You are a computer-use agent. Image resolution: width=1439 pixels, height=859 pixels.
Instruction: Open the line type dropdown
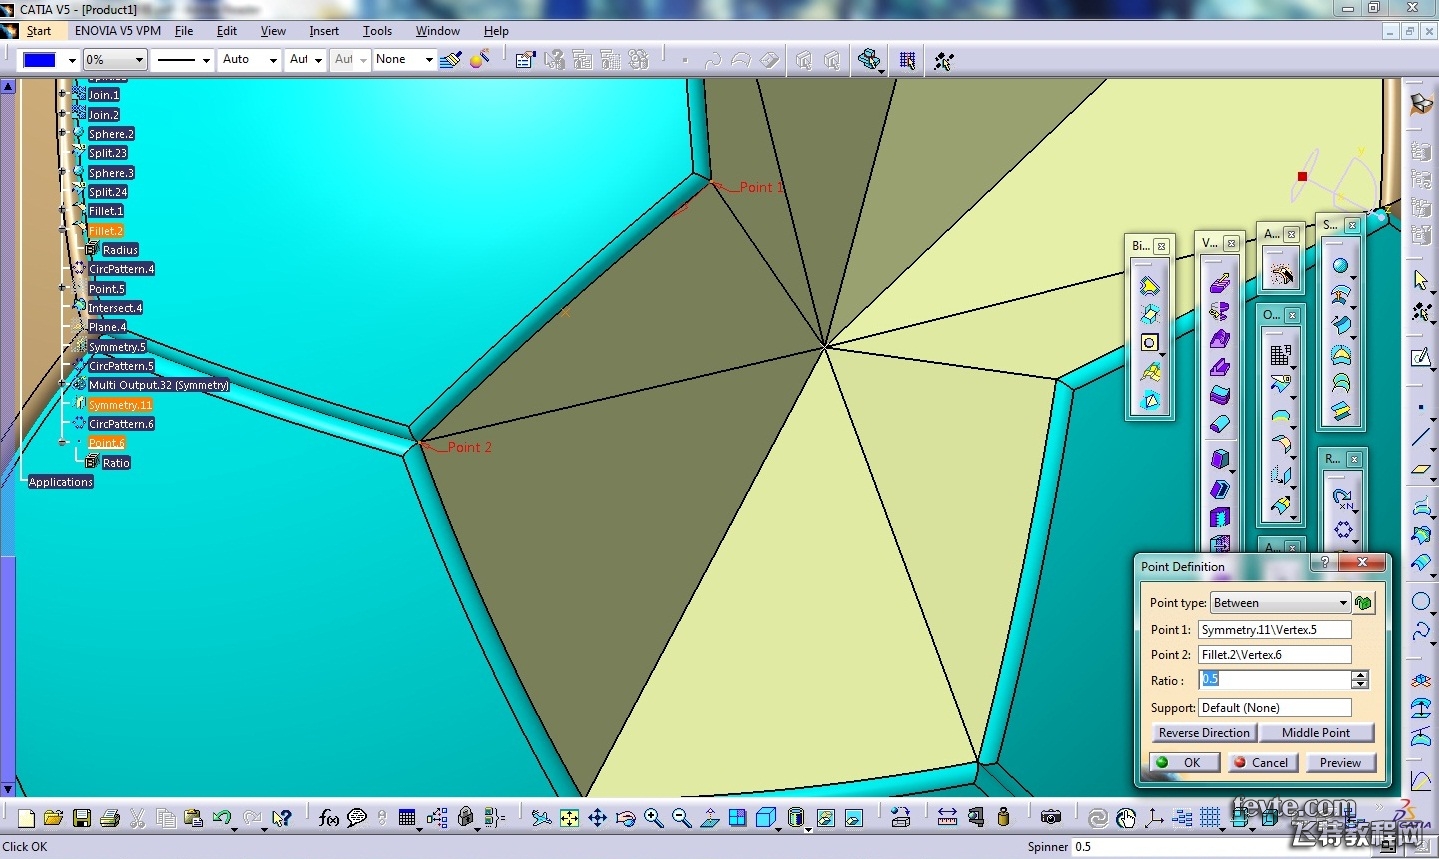pyautogui.click(x=206, y=60)
